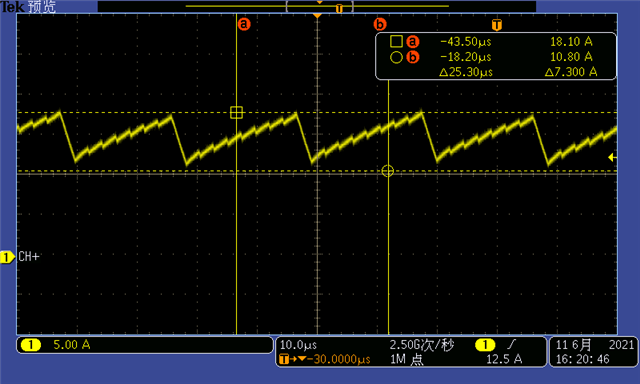This screenshot has height=384, width=640.
Task: Click the 1M record length readout
Action: click(407, 360)
